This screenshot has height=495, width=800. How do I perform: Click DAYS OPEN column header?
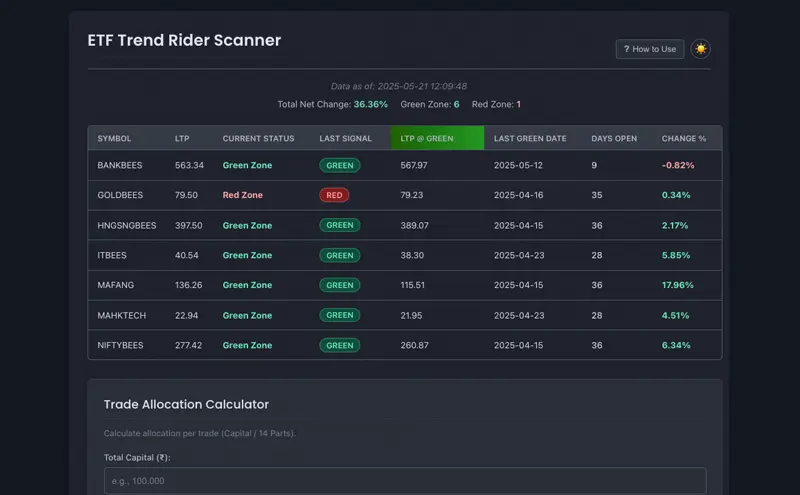pos(614,138)
